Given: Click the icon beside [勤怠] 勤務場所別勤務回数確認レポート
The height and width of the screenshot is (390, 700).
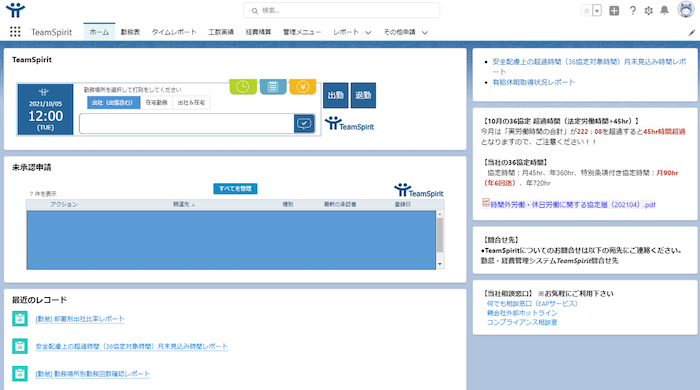Looking at the screenshot, I should tap(20, 373).
